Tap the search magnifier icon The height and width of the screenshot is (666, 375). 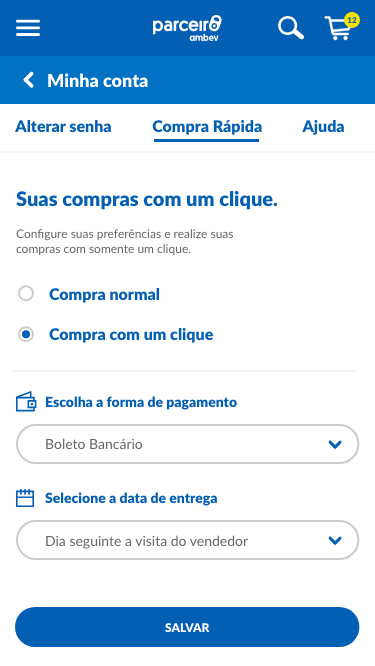click(x=291, y=28)
